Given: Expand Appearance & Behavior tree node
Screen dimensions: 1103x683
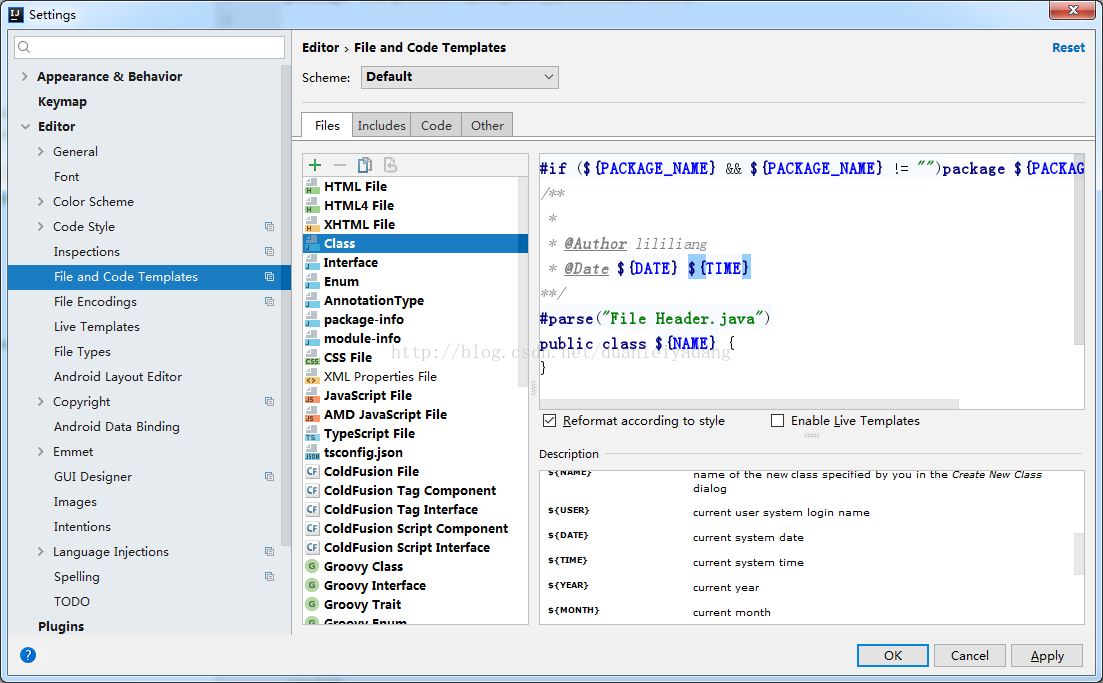Looking at the screenshot, I should click(25, 77).
